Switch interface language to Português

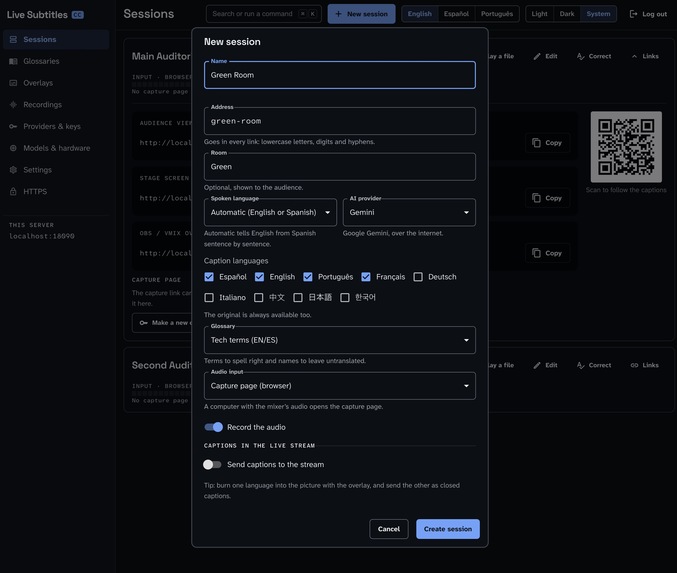point(497,14)
